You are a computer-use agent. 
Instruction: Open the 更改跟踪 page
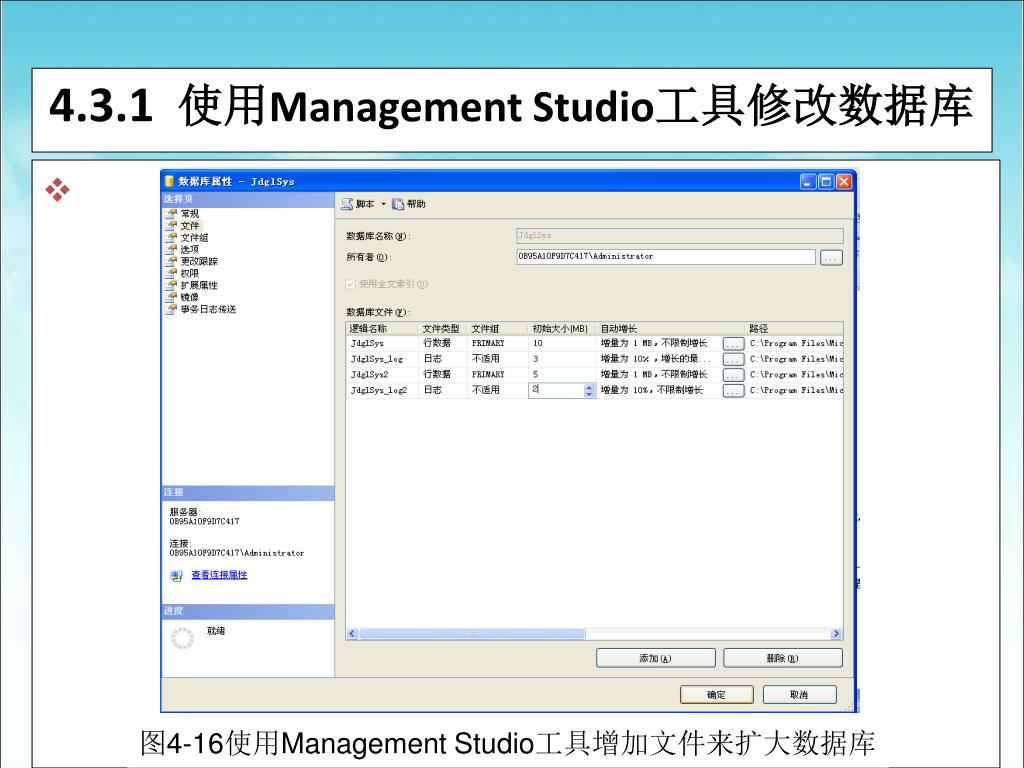point(199,261)
